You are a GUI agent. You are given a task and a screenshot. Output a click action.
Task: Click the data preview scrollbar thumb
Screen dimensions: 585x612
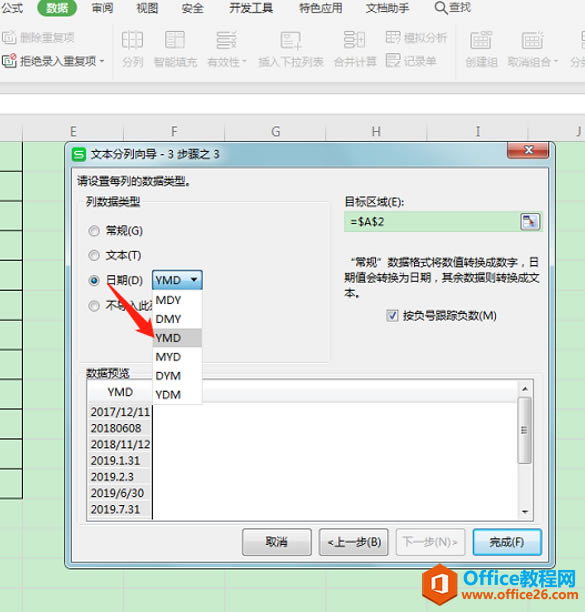click(x=525, y=431)
